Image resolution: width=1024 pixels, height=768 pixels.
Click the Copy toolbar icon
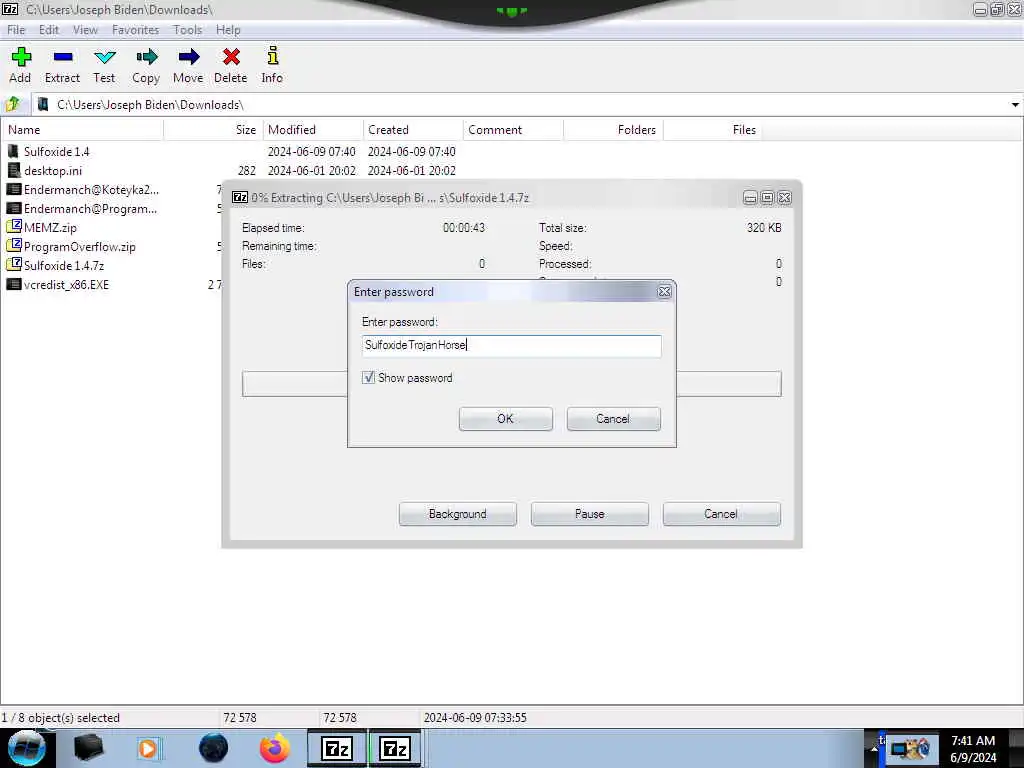[146, 57]
